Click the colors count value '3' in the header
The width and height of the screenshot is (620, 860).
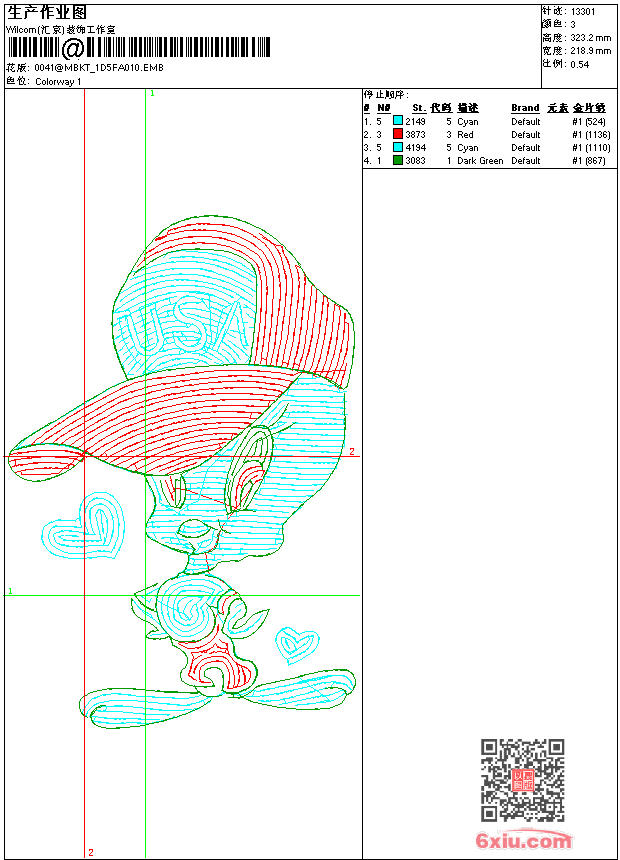[x=573, y=25]
